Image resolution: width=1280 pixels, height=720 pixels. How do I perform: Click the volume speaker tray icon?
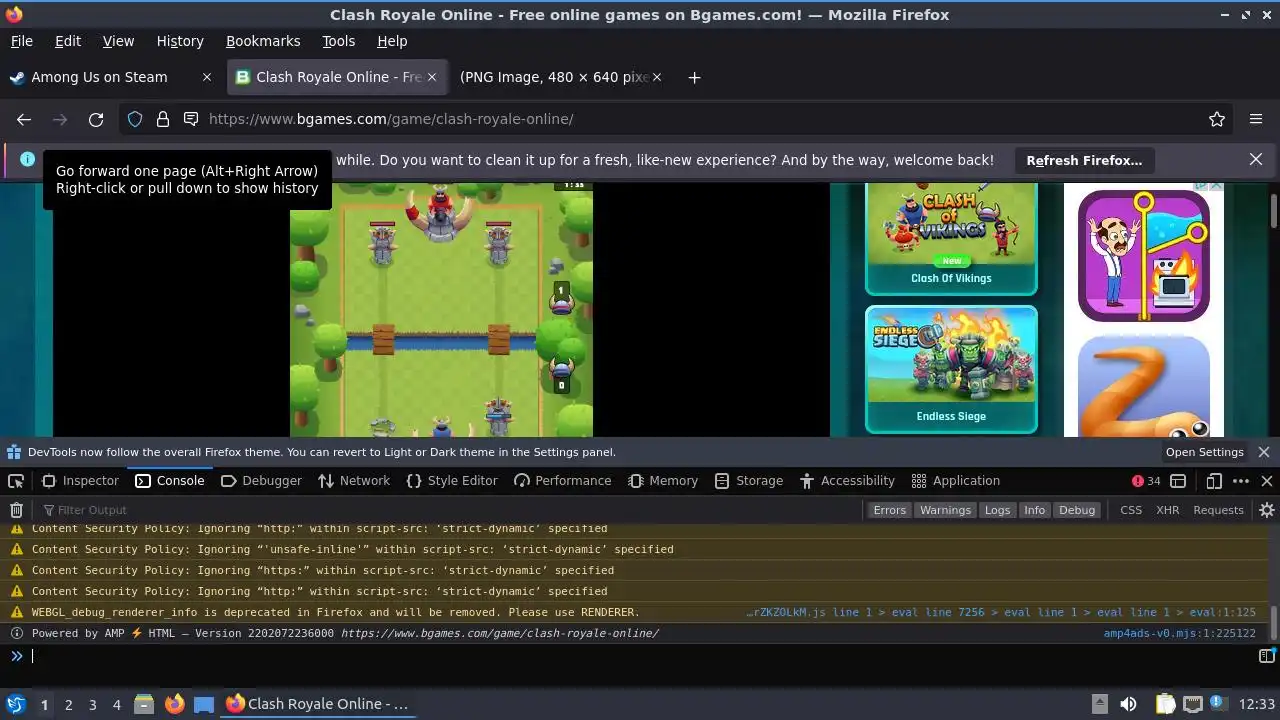(x=1128, y=704)
